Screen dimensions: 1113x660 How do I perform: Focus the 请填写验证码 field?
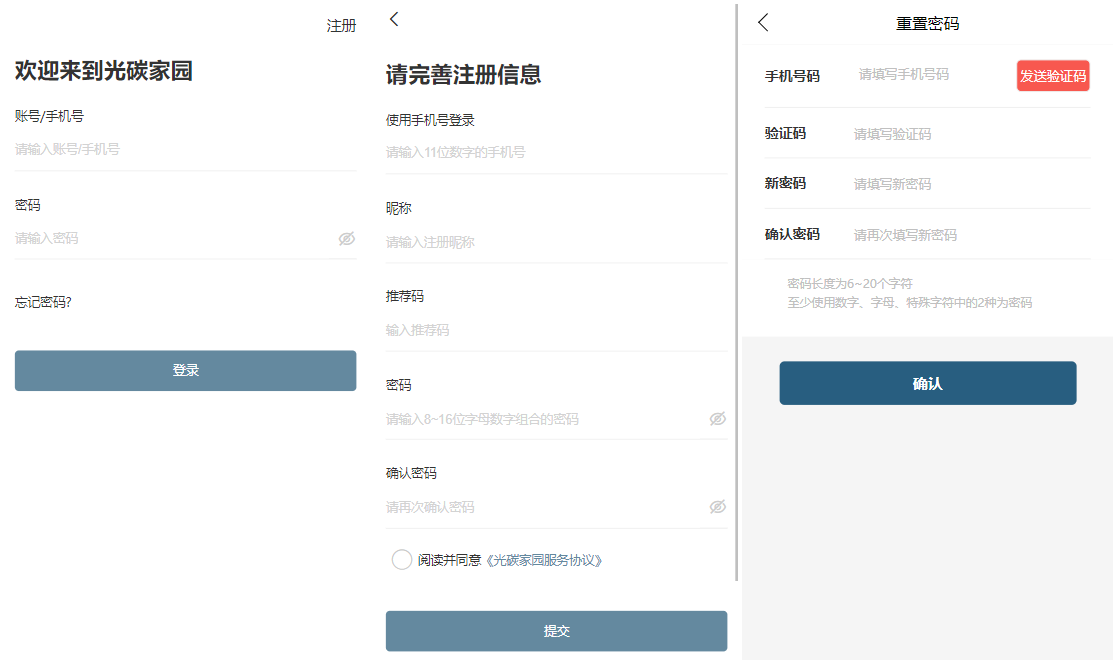pyautogui.click(x=971, y=134)
